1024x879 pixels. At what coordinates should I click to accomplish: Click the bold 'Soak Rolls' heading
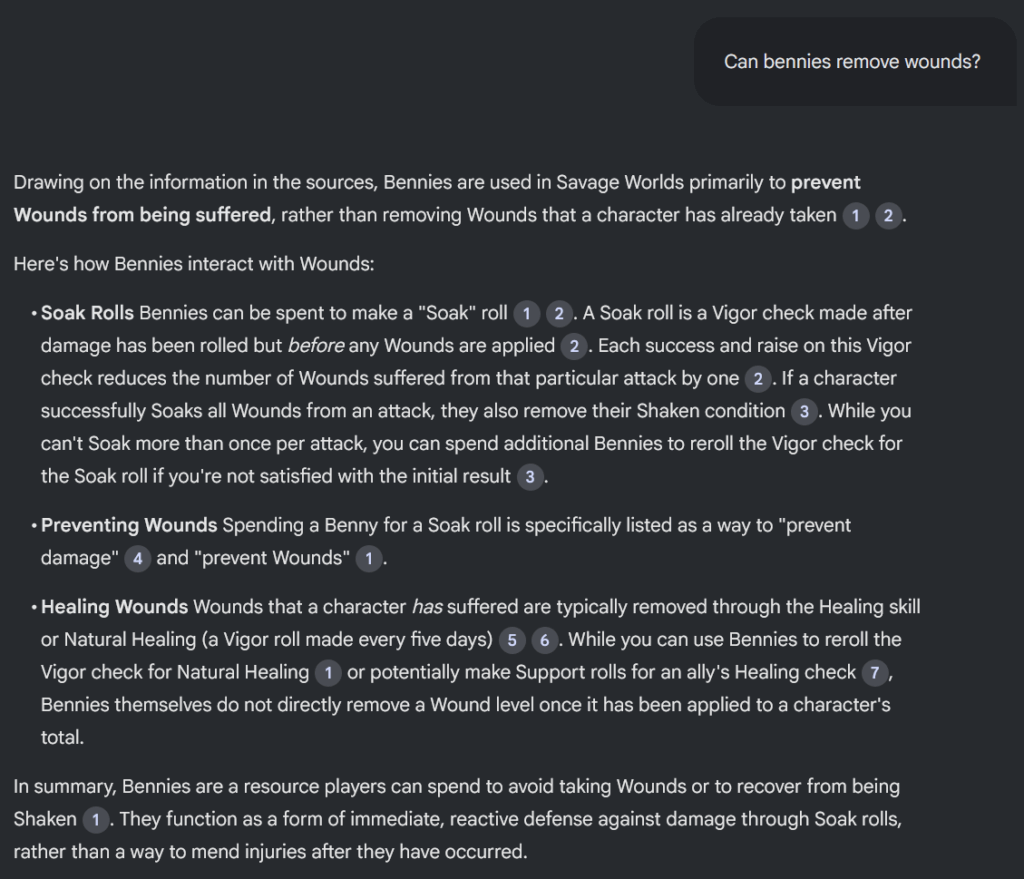click(x=88, y=313)
